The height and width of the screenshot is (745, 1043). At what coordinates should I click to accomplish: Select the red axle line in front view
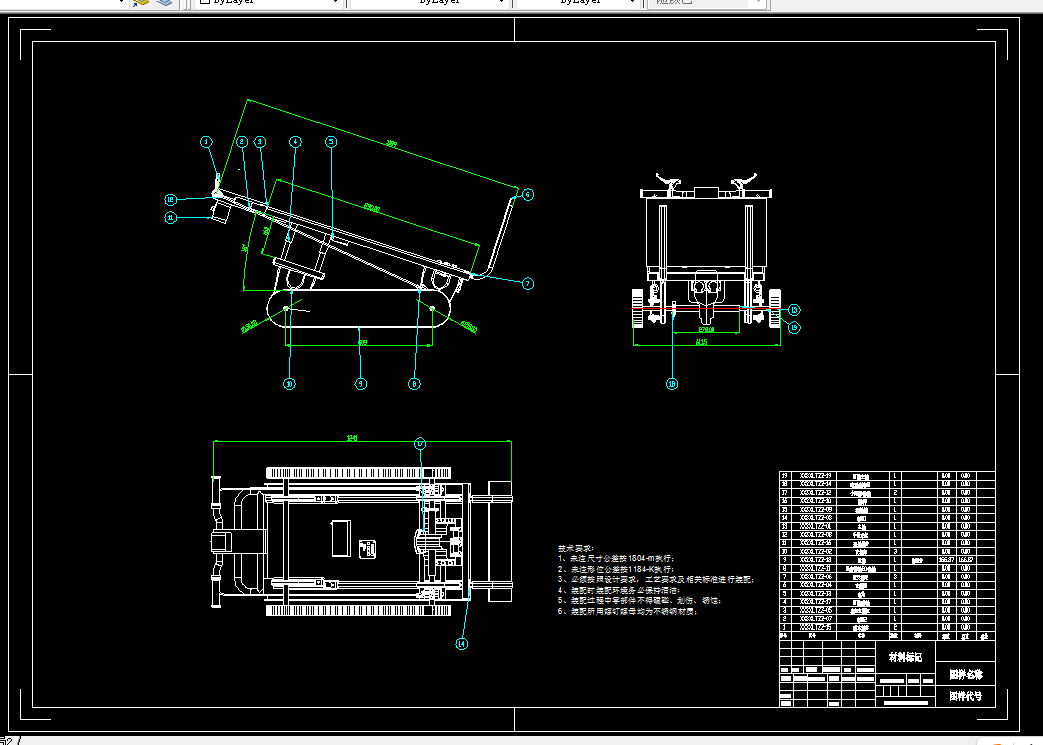tap(706, 309)
